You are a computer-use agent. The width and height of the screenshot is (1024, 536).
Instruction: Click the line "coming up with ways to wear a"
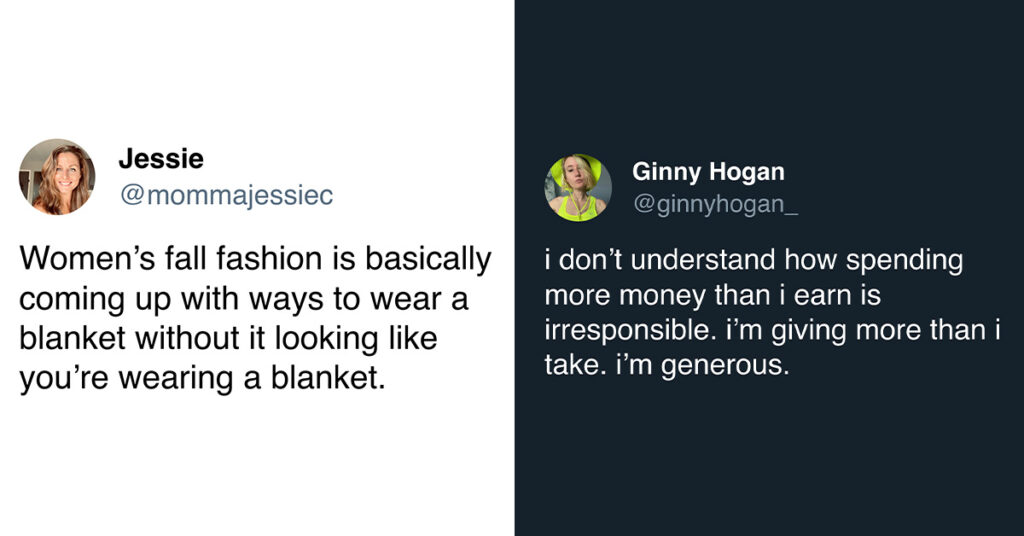click(244, 299)
